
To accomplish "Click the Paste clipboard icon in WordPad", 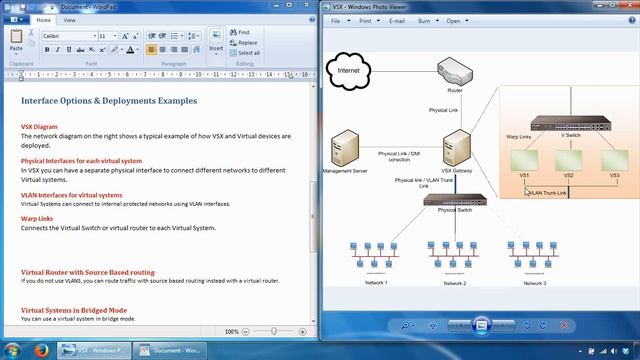I will (16, 36).
